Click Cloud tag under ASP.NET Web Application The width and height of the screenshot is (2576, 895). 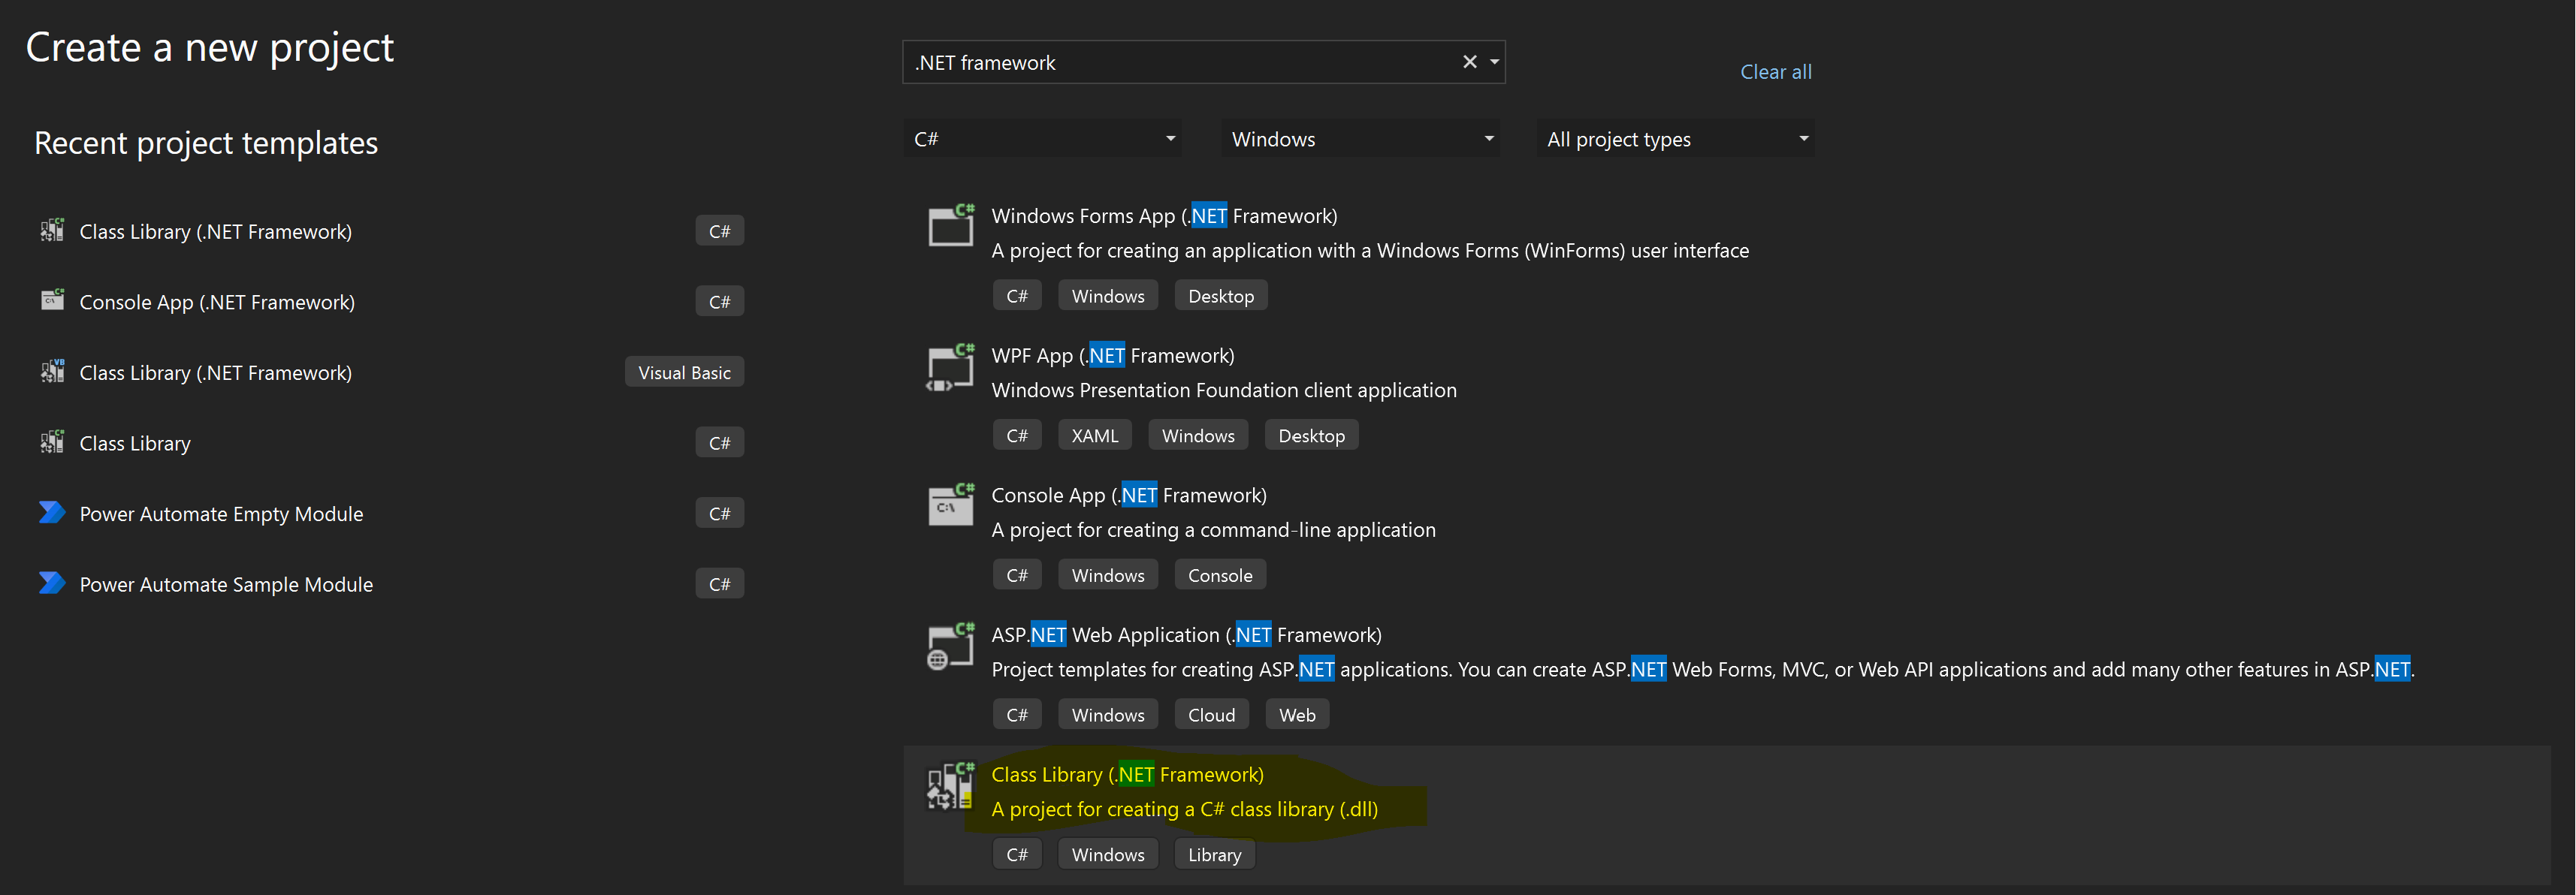[1211, 715]
